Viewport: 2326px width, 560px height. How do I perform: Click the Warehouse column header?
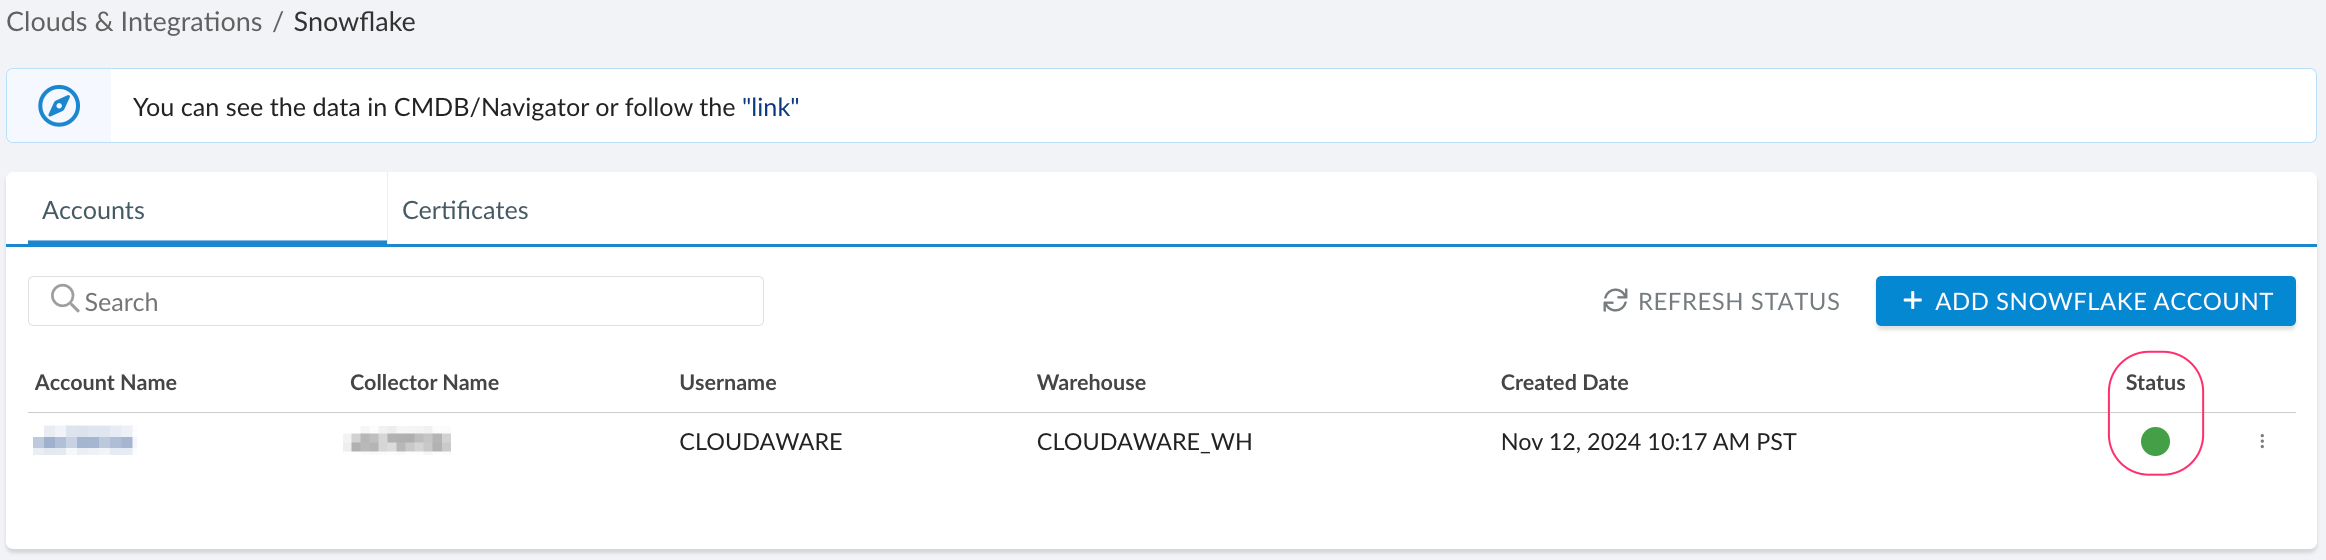(1091, 382)
